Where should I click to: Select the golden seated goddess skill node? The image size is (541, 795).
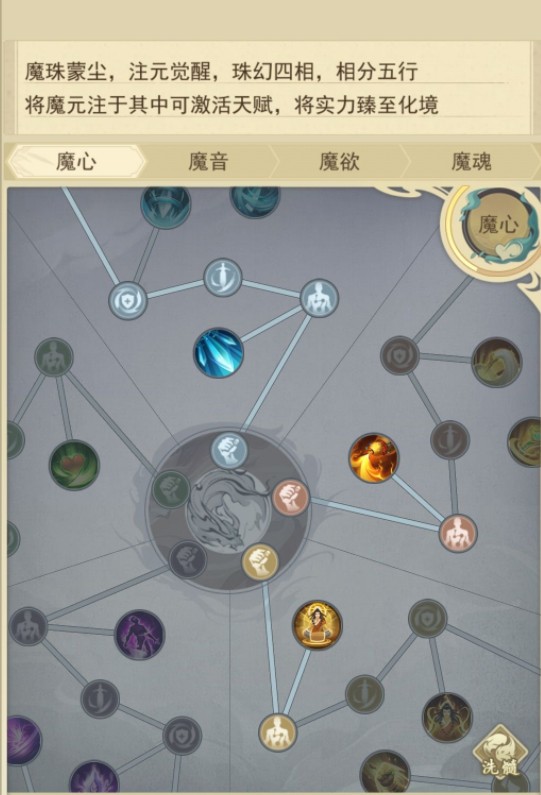point(317,625)
